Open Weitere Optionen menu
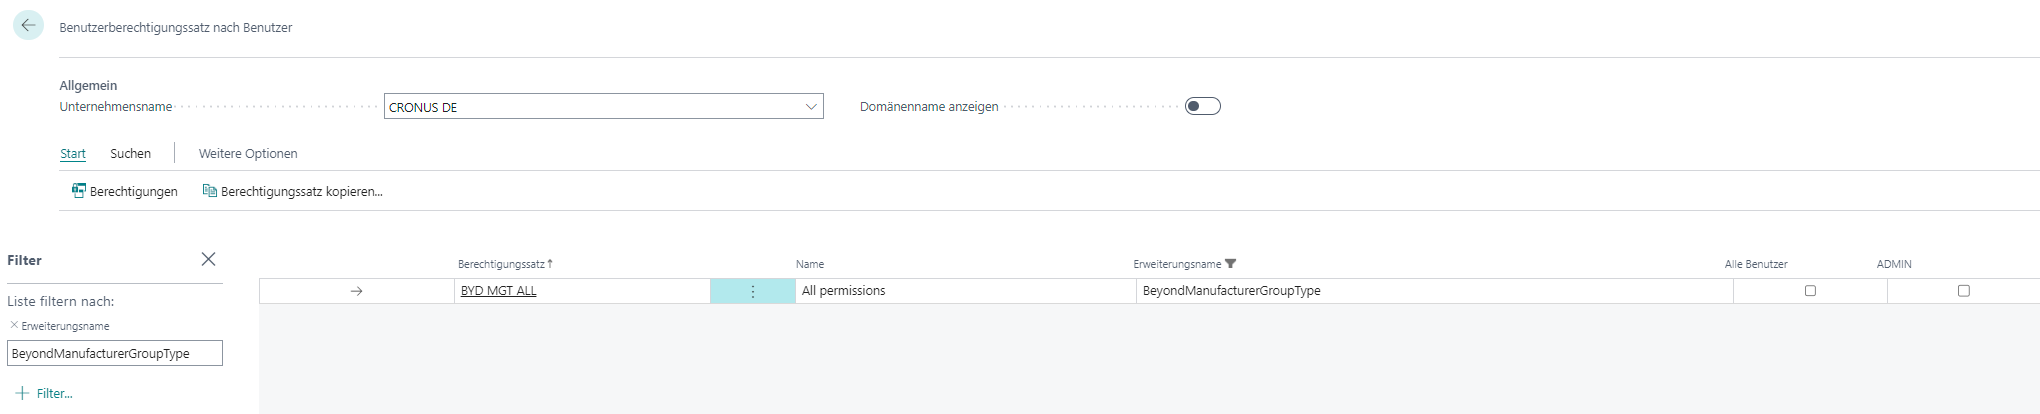The width and height of the screenshot is (2040, 414). point(248,153)
